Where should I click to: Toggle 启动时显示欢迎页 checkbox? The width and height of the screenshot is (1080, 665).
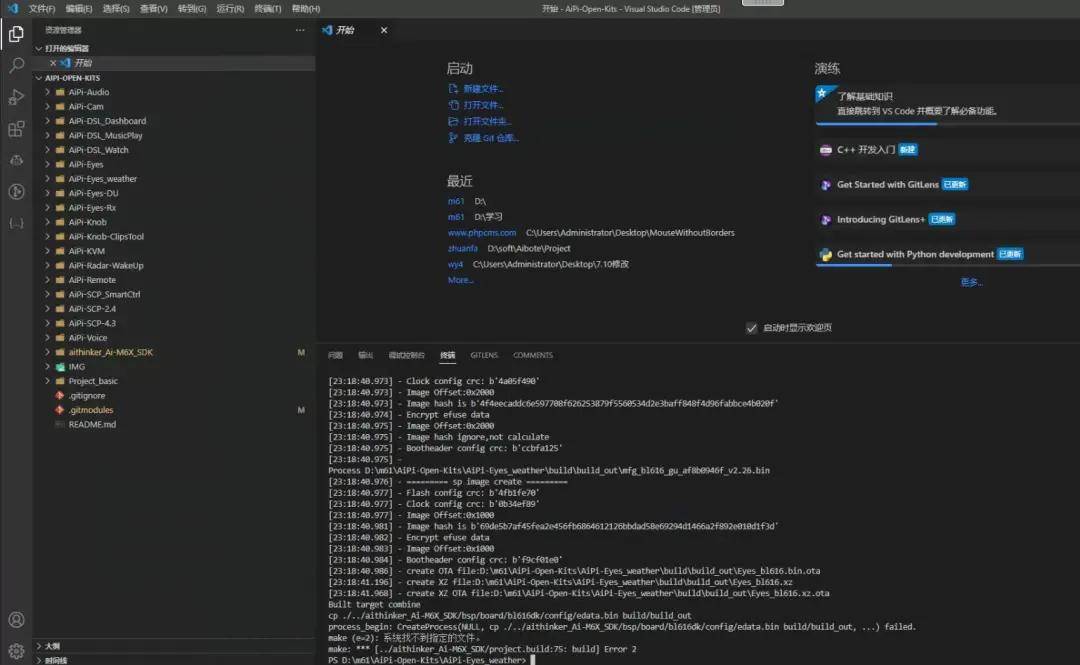pos(751,328)
